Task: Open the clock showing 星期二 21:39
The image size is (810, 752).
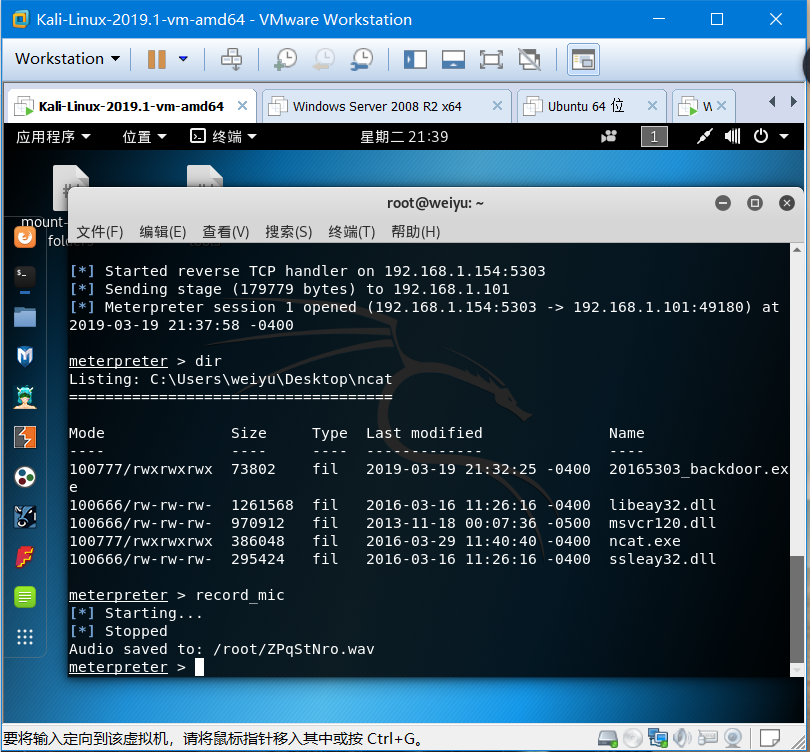Action: coord(404,137)
